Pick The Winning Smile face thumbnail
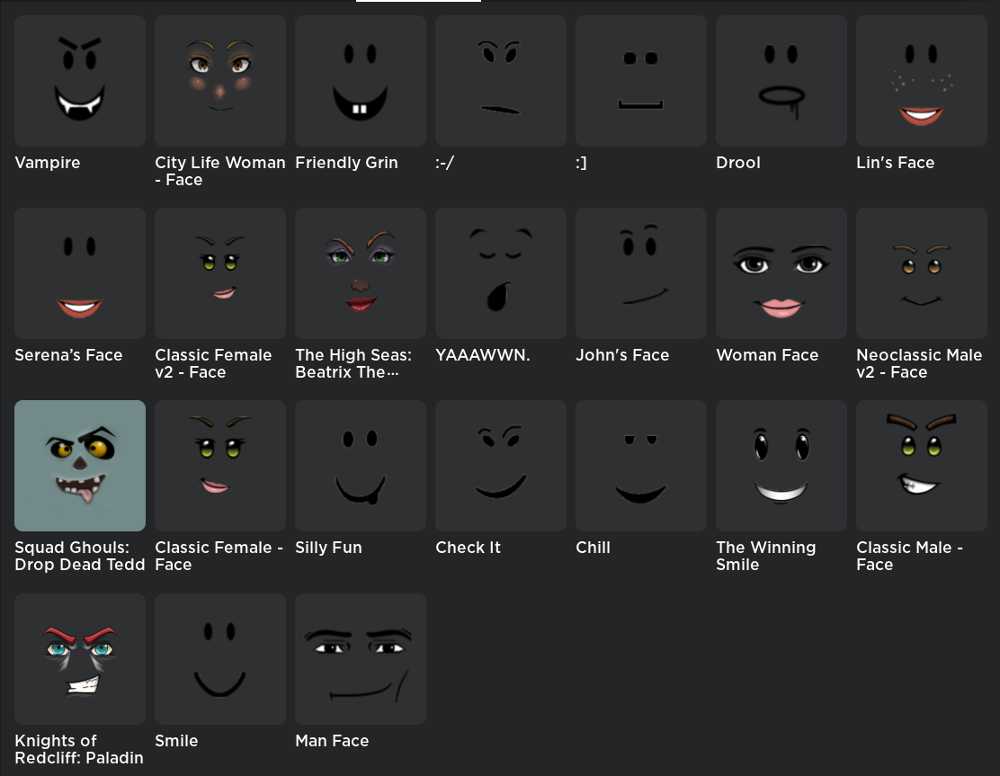The width and height of the screenshot is (1000, 776). [781, 465]
